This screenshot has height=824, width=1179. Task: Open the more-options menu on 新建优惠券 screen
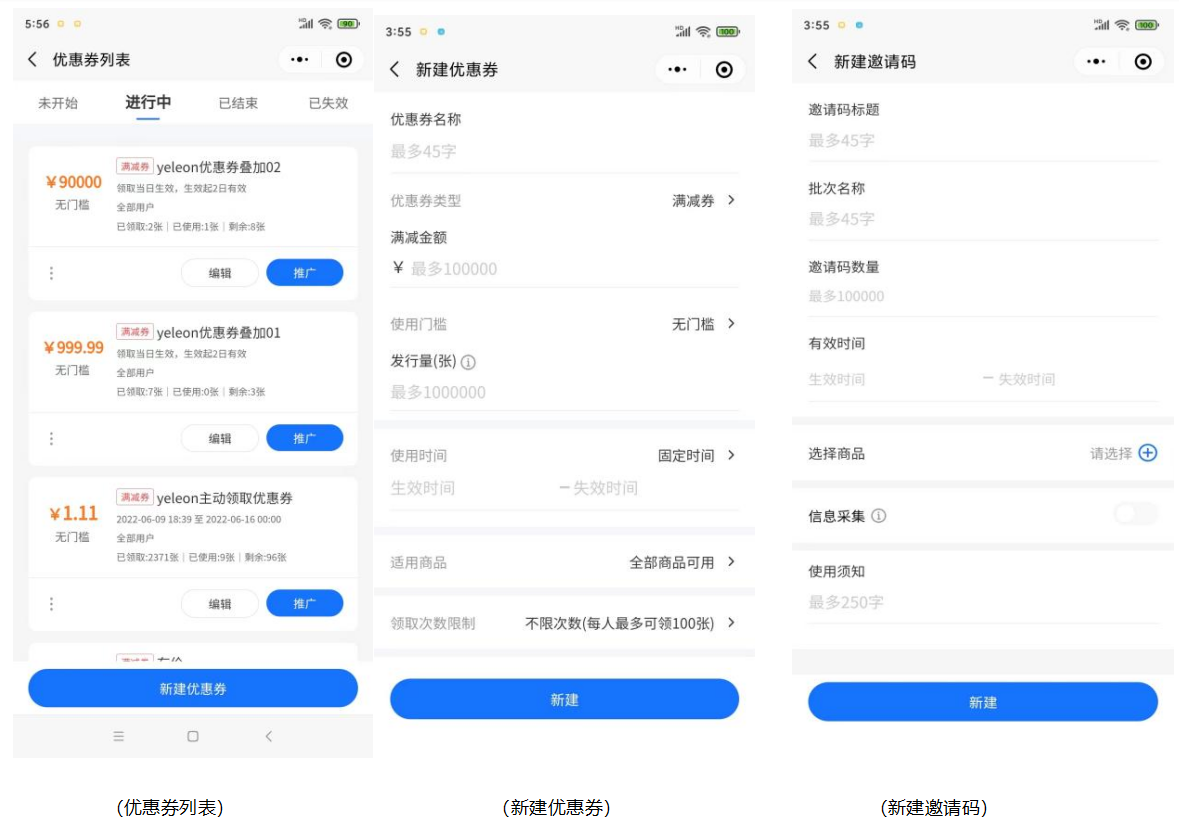pyautogui.click(x=677, y=70)
